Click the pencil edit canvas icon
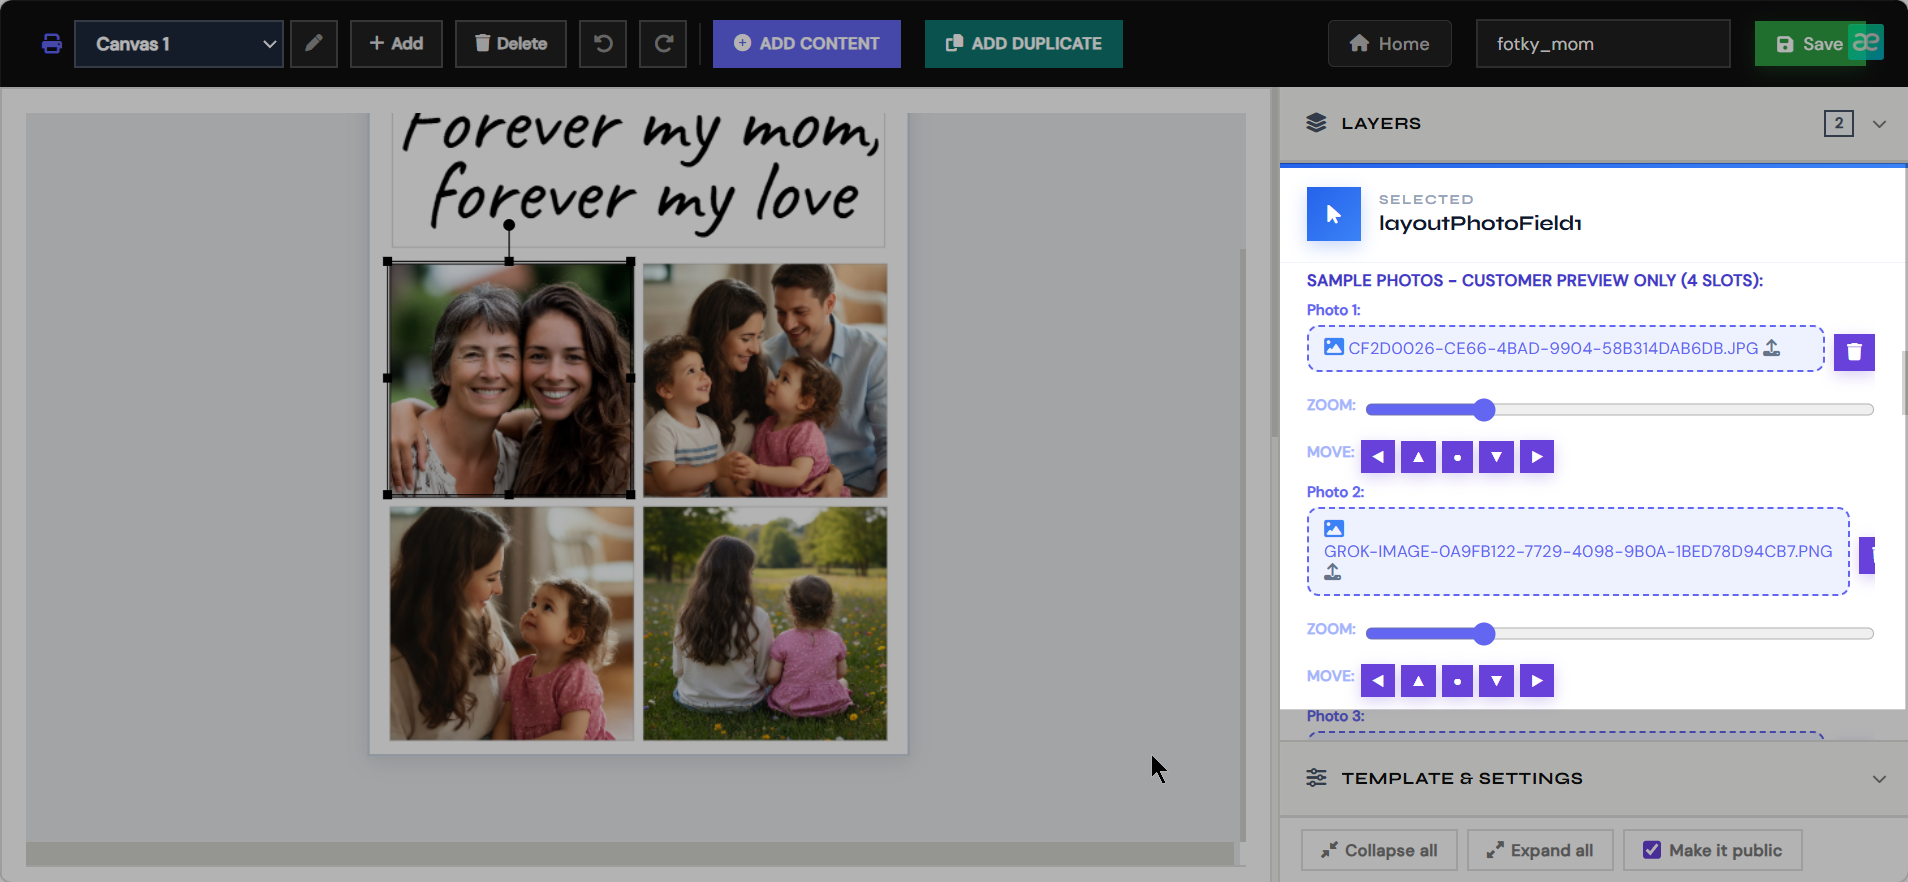The width and height of the screenshot is (1908, 882). coord(314,44)
